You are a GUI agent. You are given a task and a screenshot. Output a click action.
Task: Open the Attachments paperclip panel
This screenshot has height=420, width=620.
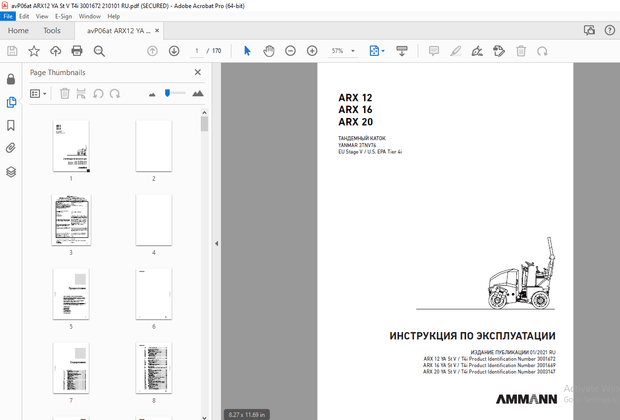click(11, 148)
